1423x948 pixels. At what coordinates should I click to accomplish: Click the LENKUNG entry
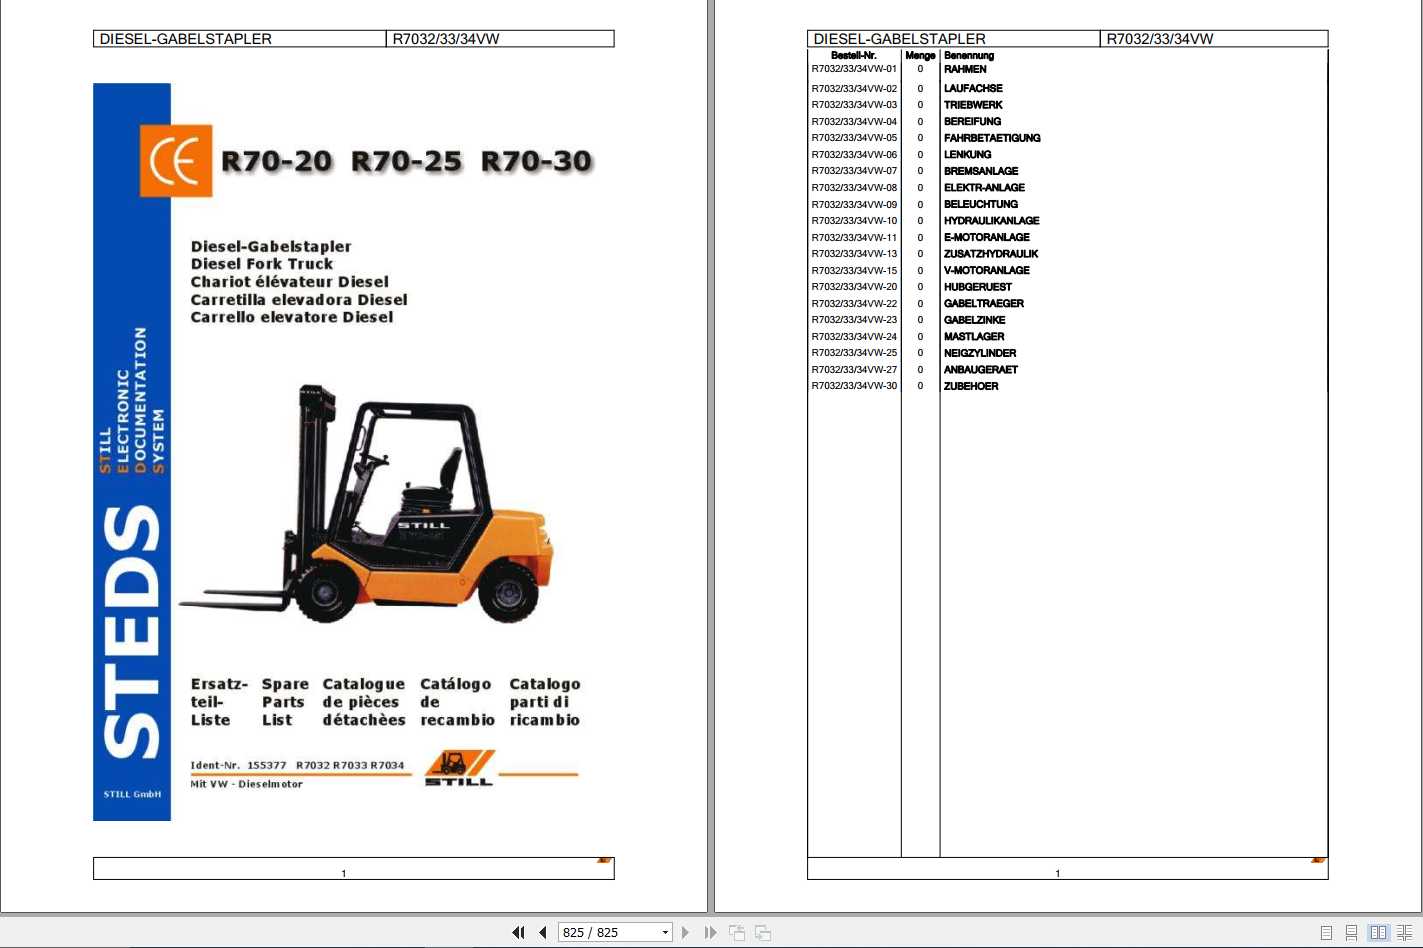[968, 155]
